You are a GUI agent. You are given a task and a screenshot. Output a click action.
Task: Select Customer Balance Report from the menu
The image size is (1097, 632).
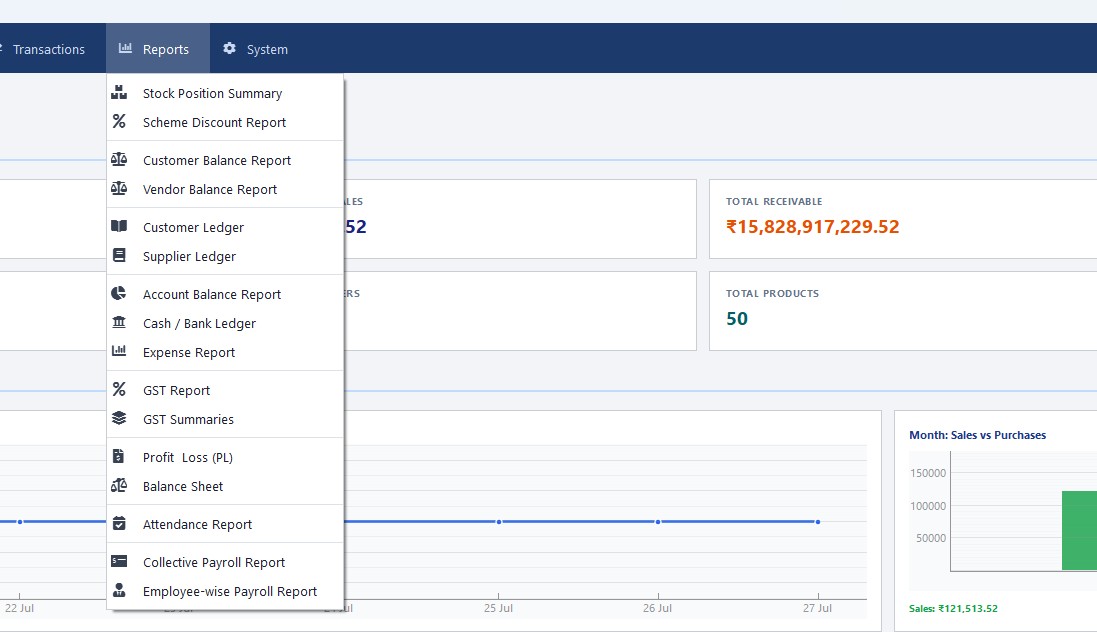coord(225,160)
